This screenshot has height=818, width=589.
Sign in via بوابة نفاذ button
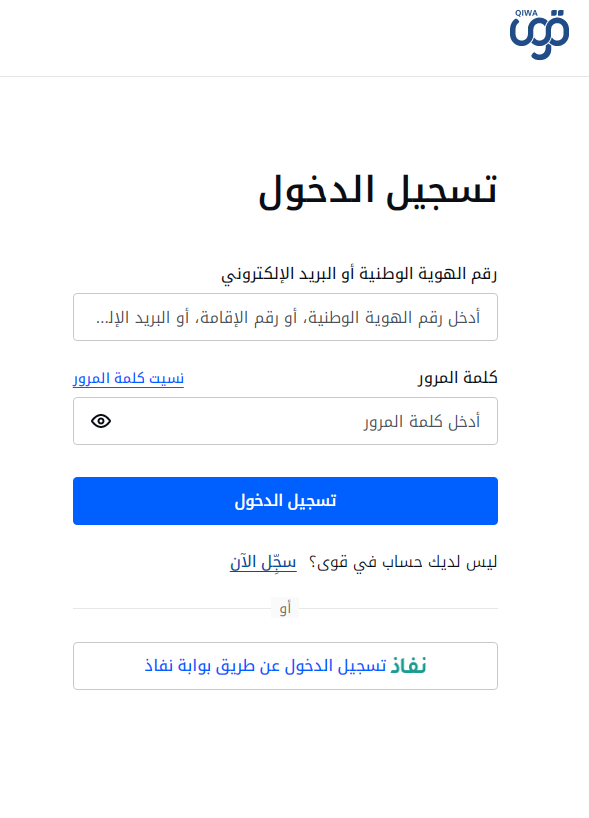(285, 666)
